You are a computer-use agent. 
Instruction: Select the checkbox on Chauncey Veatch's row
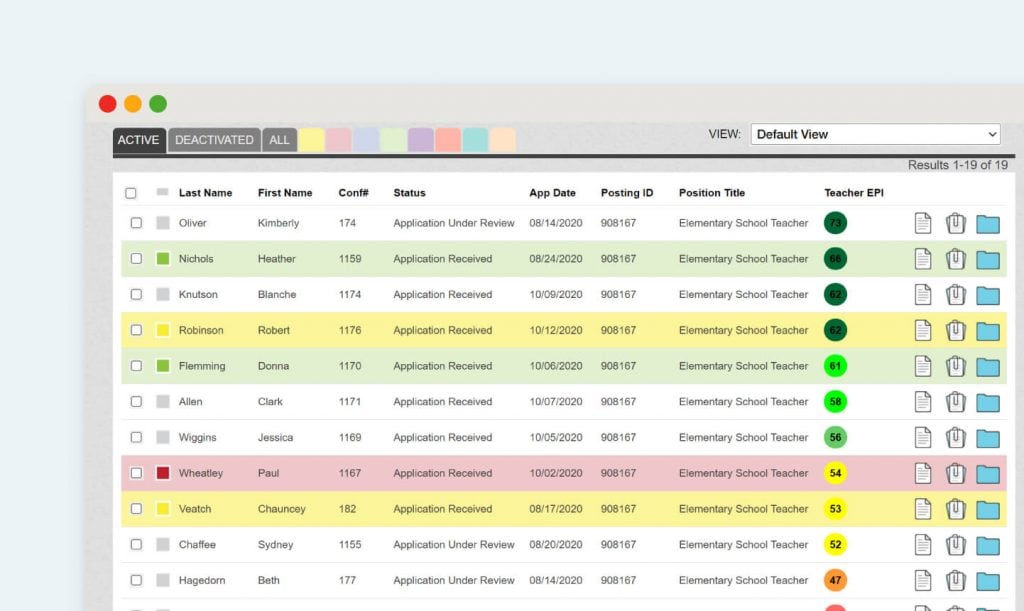(x=136, y=508)
